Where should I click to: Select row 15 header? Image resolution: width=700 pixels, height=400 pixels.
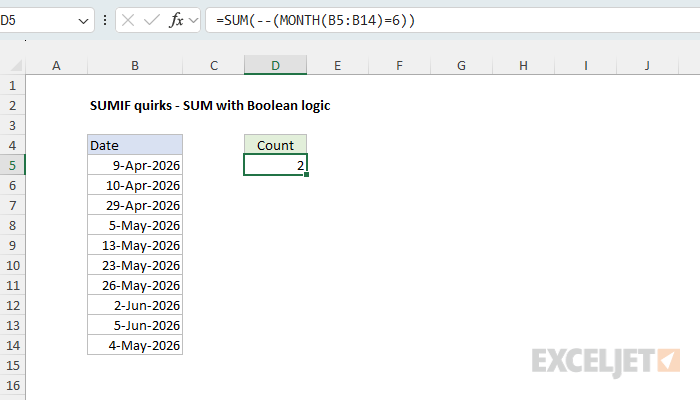point(12,366)
